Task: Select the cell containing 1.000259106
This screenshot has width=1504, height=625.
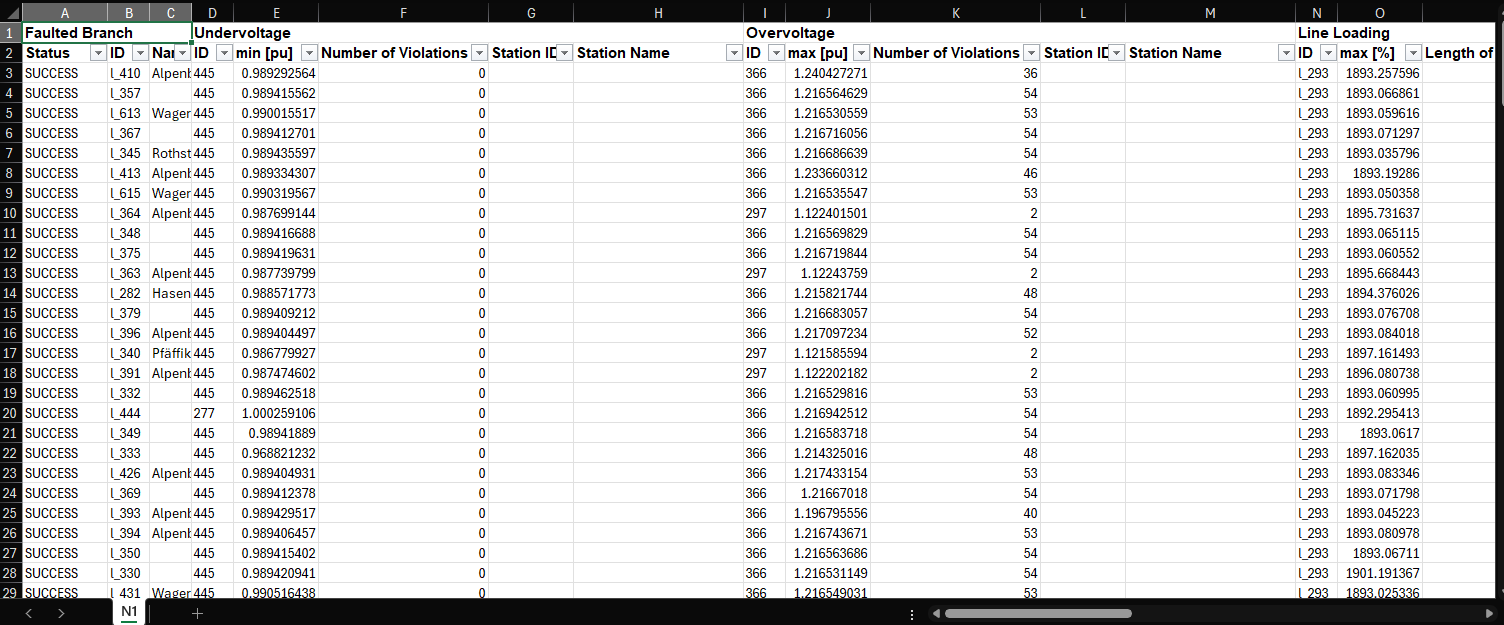Action: 276,413
